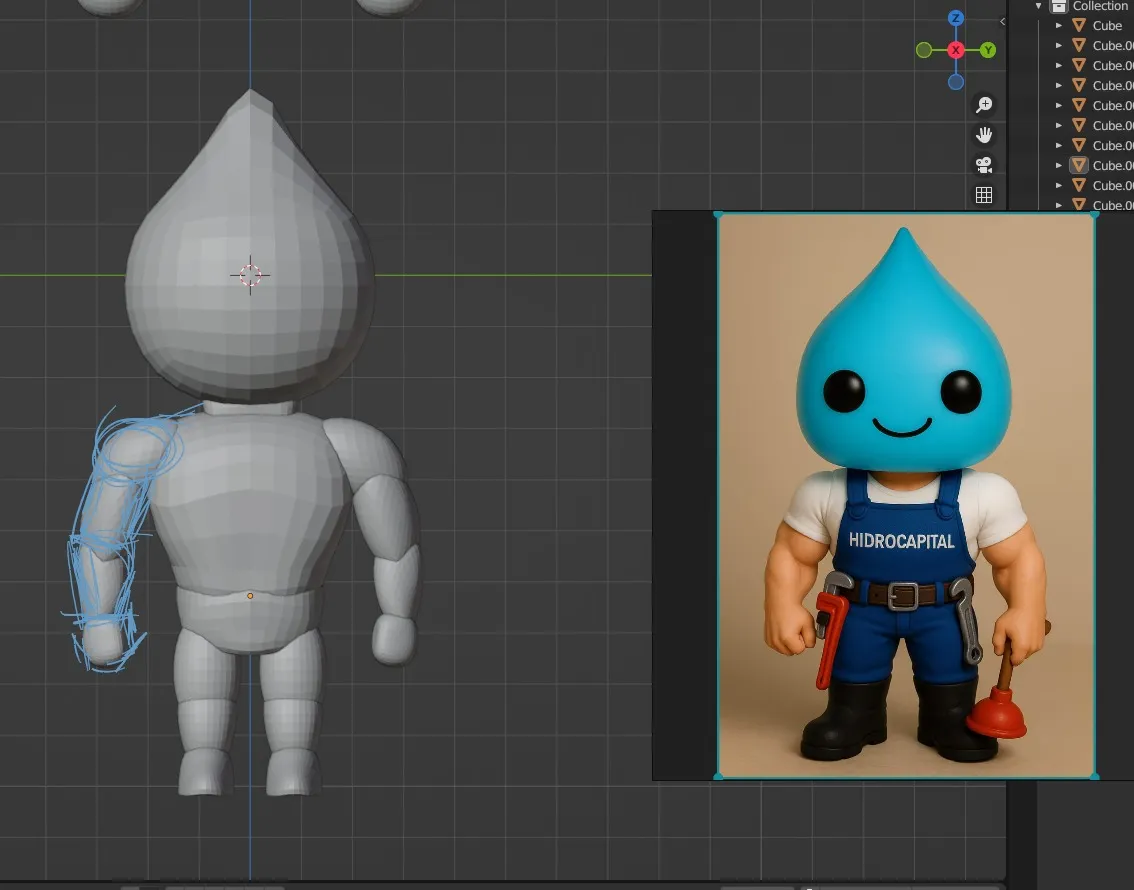Click the zoom magnifier viewport icon

(984, 105)
